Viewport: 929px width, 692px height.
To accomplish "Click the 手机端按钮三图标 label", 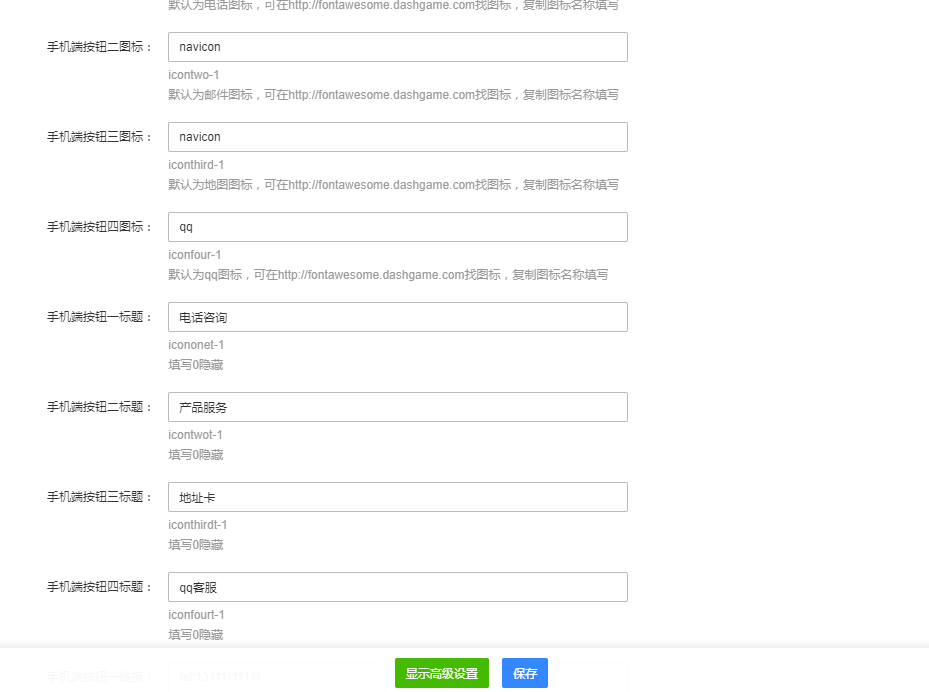I will tap(100, 137).
